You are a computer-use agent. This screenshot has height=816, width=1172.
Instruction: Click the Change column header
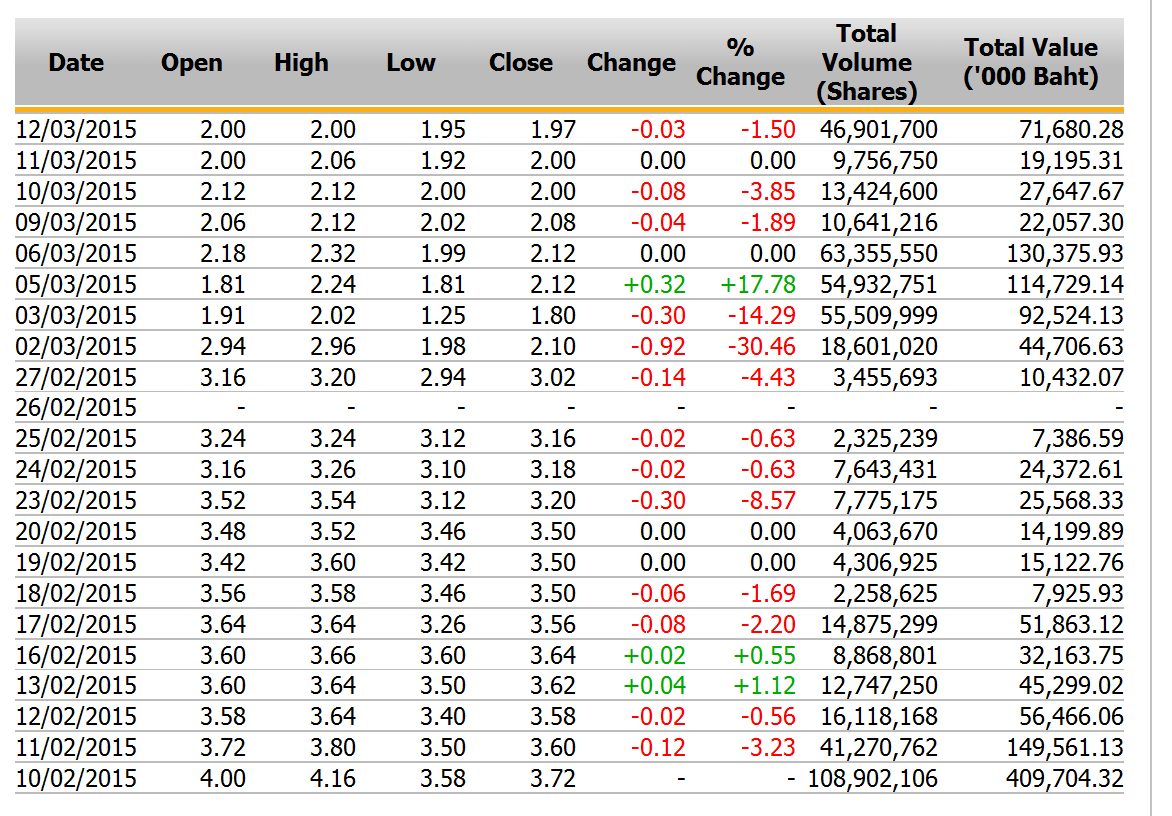(x=631, y=62)
